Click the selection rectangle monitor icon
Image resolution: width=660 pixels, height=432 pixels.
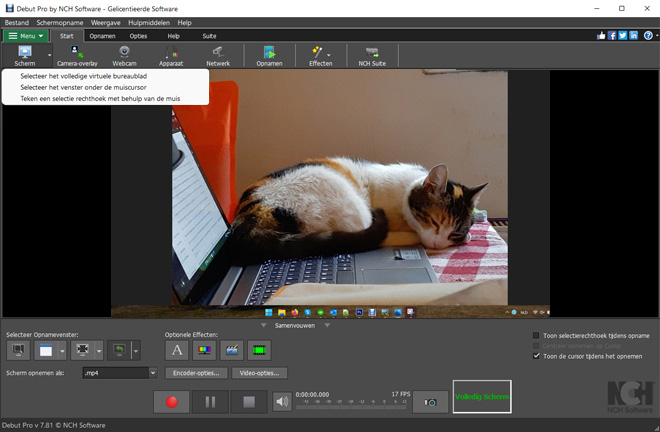pos(82,350)
